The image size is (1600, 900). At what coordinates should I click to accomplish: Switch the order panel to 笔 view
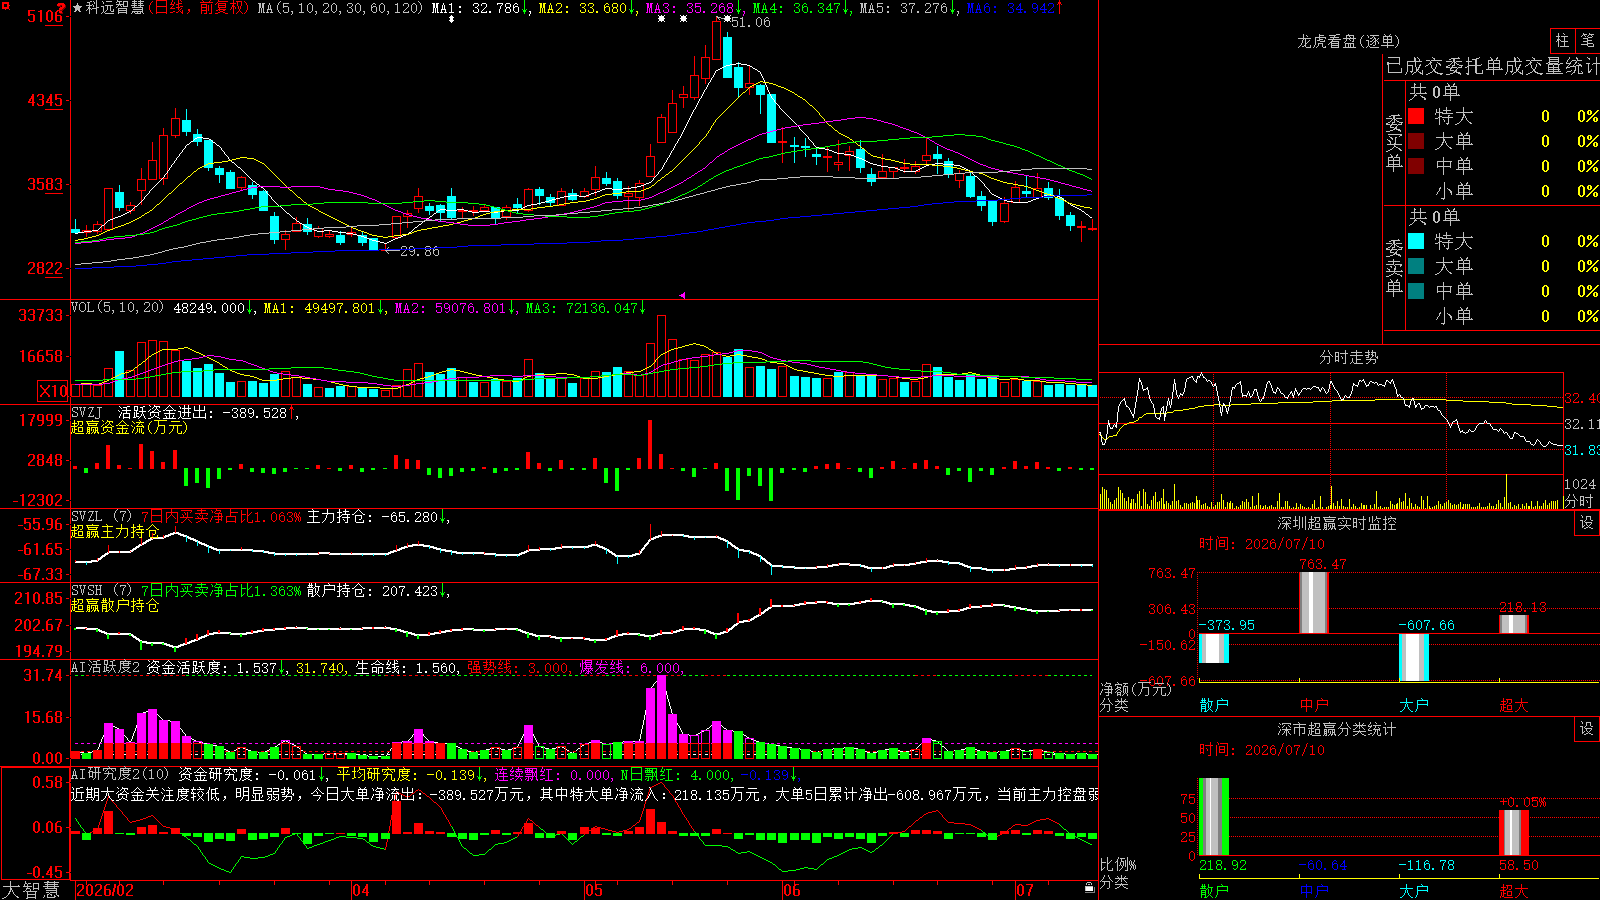[1587, 41]
